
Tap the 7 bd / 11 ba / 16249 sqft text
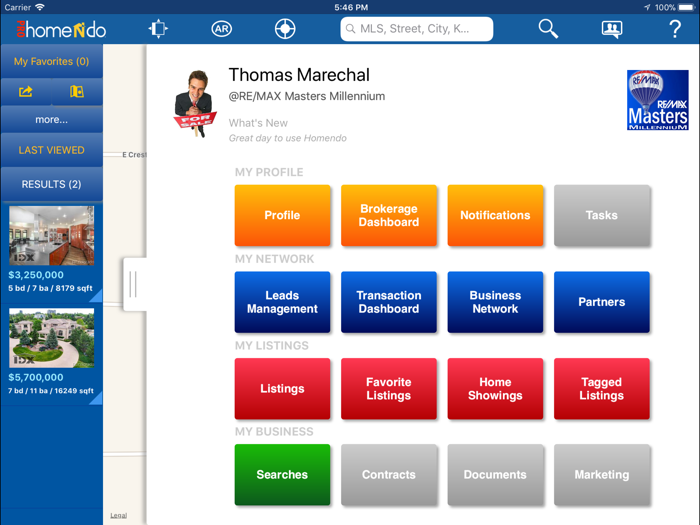(51, 391)
